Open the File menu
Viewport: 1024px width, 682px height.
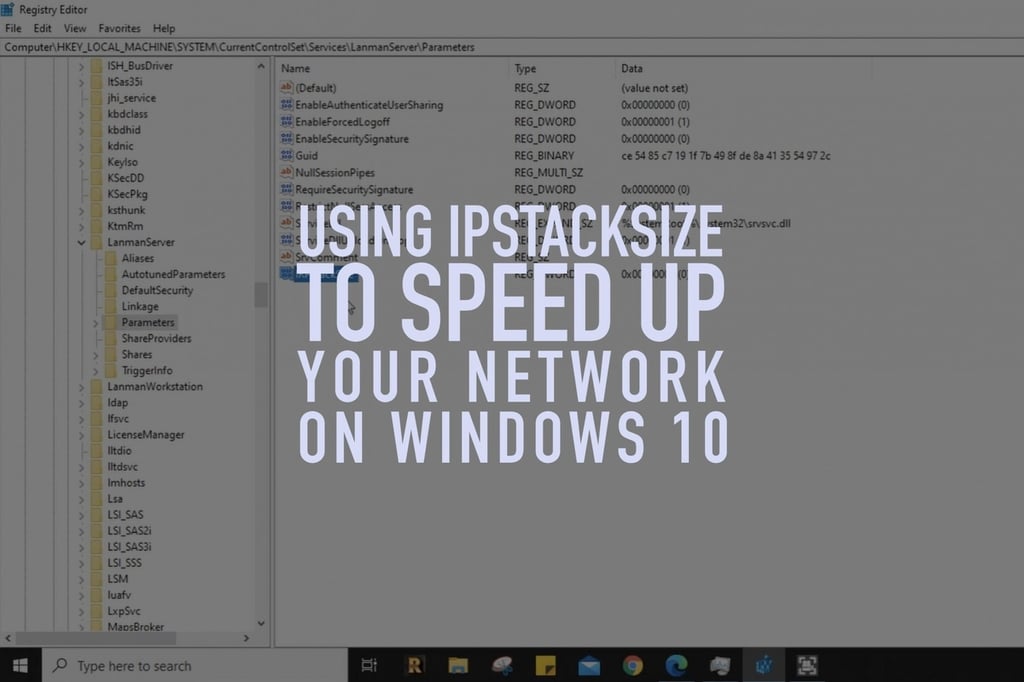13,28
